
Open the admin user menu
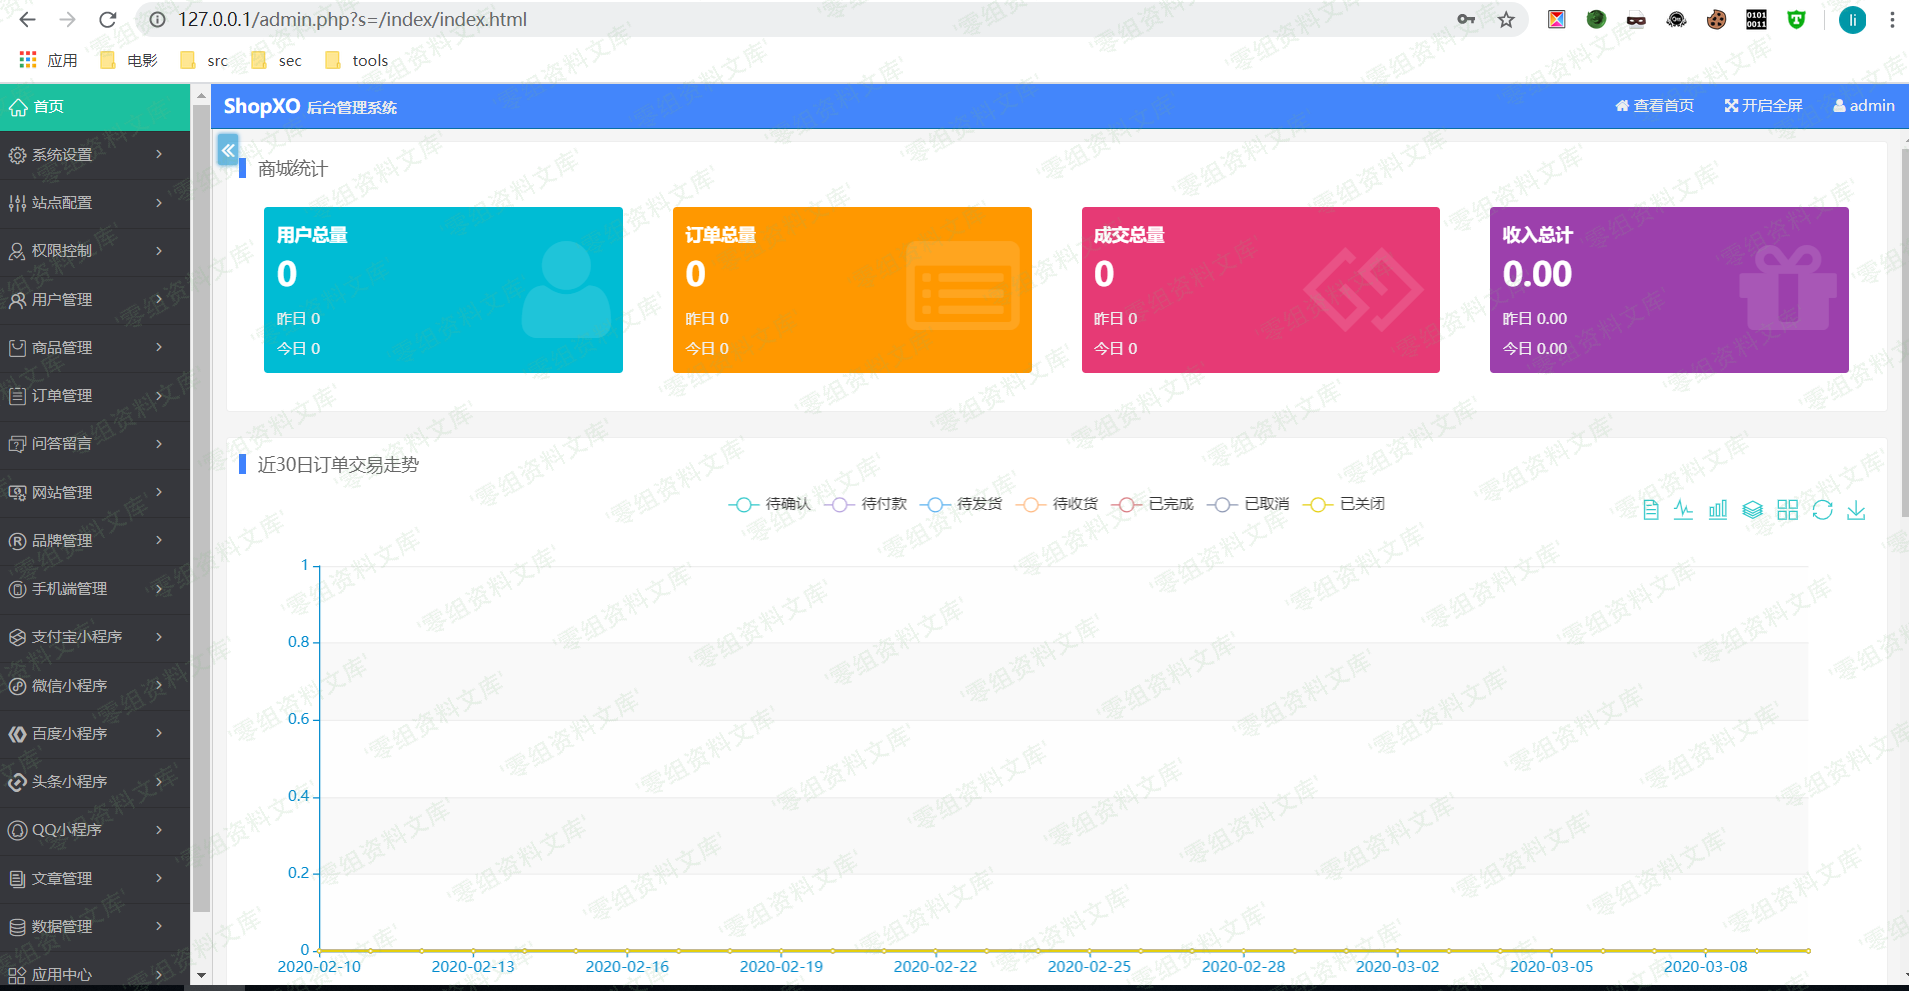[x=1863, y=106]
